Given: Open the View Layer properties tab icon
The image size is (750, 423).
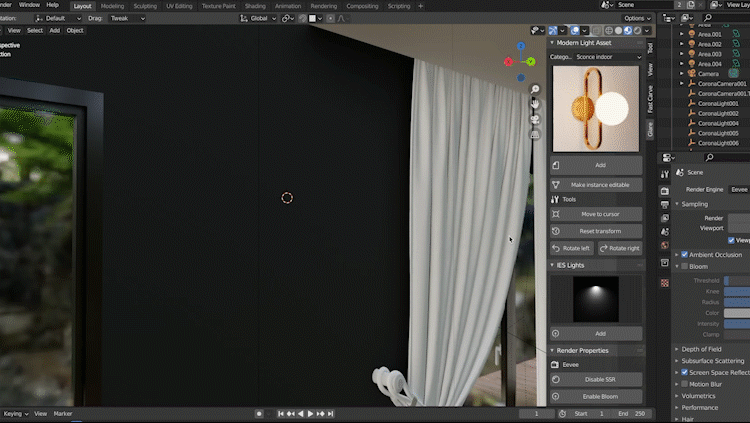Looking at the screenshot, I should [x=665, y=218].
